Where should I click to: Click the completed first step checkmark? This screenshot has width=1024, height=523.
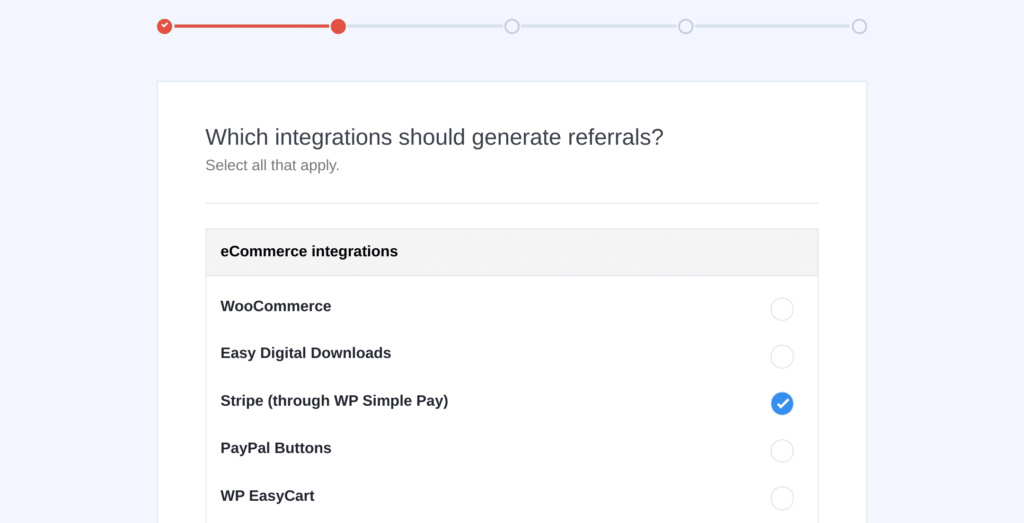[x=165, y=26]
